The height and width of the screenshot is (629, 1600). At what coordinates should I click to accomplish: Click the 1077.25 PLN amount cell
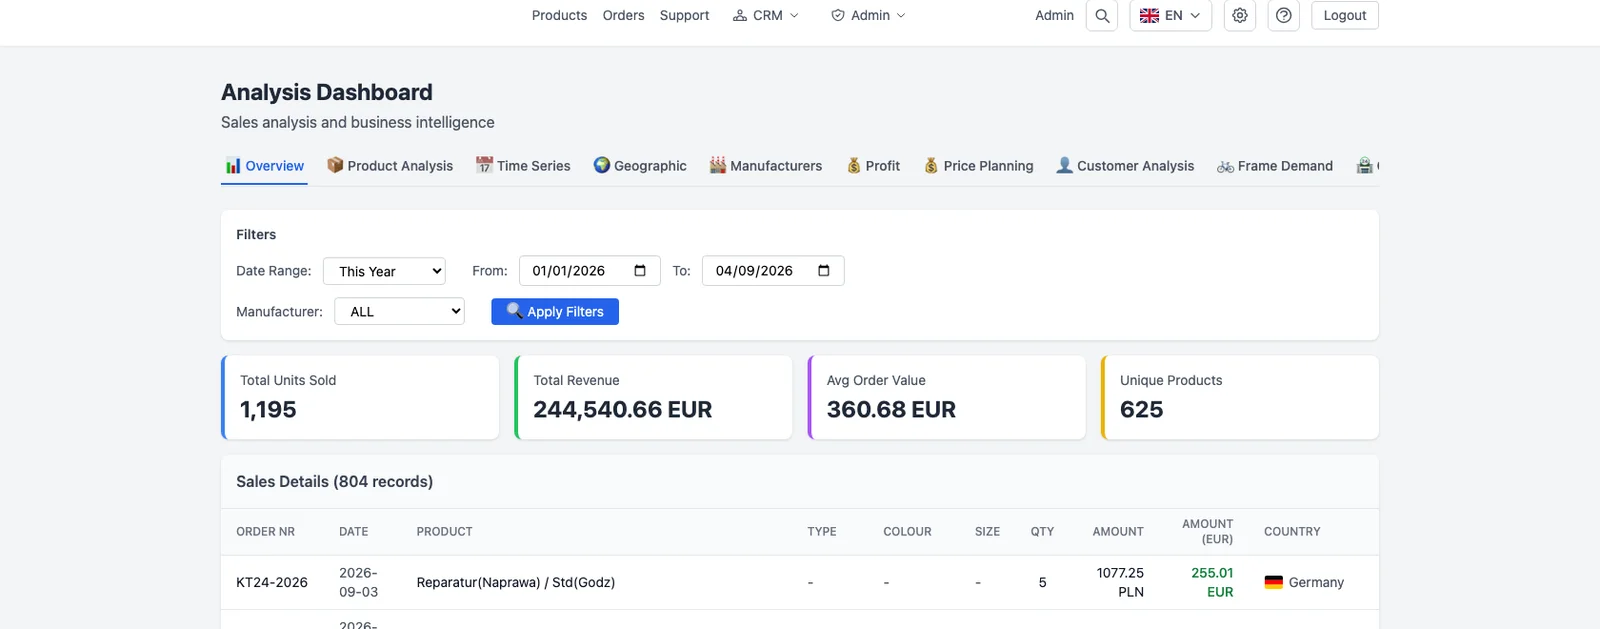[x=1120, y=582]
